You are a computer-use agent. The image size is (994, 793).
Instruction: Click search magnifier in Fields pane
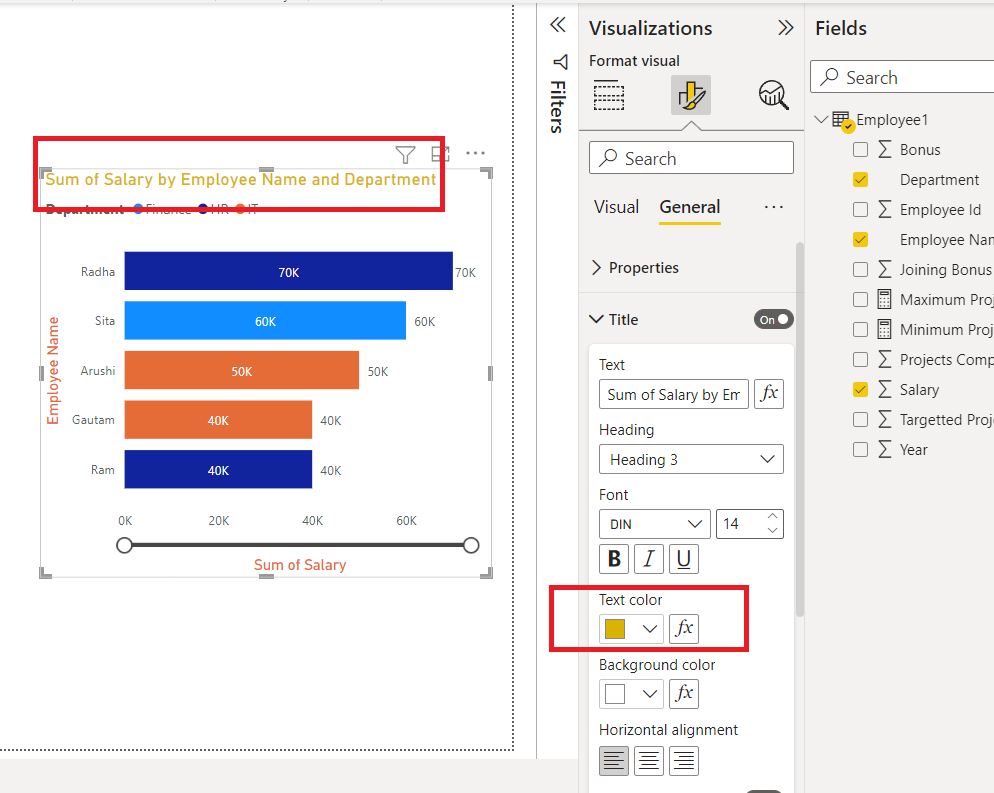coord(829,77)
